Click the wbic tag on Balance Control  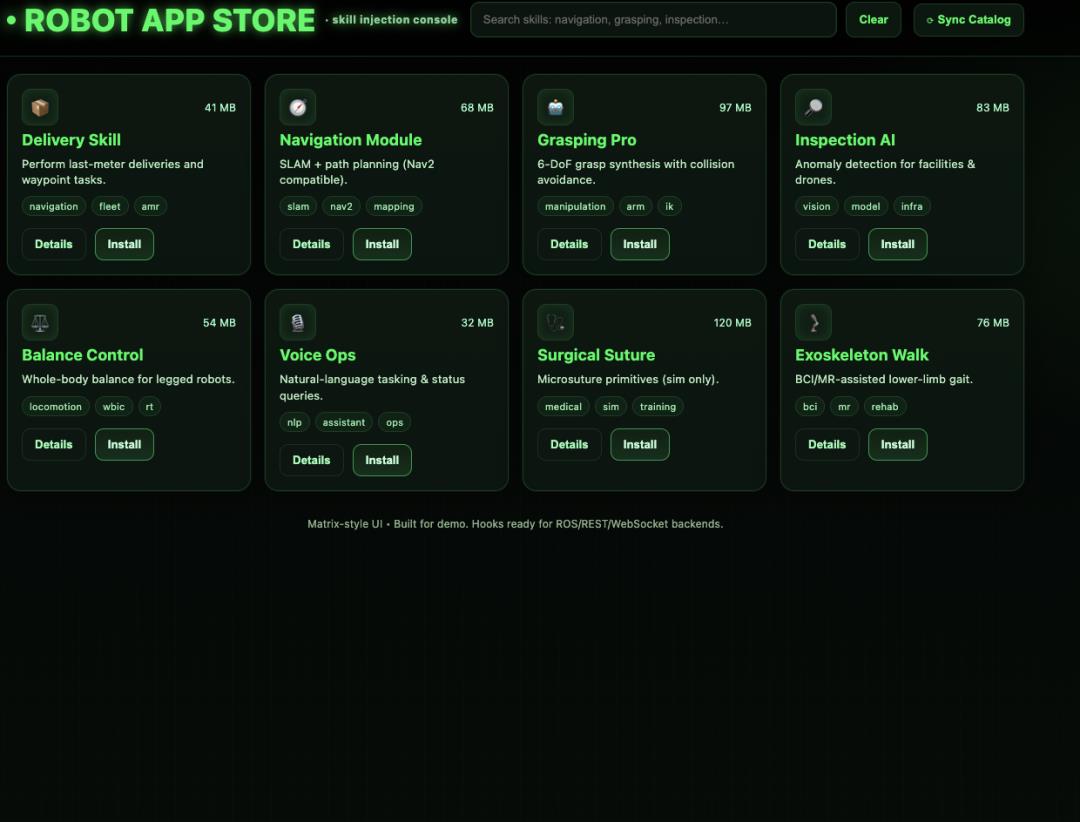pos(113,406)
